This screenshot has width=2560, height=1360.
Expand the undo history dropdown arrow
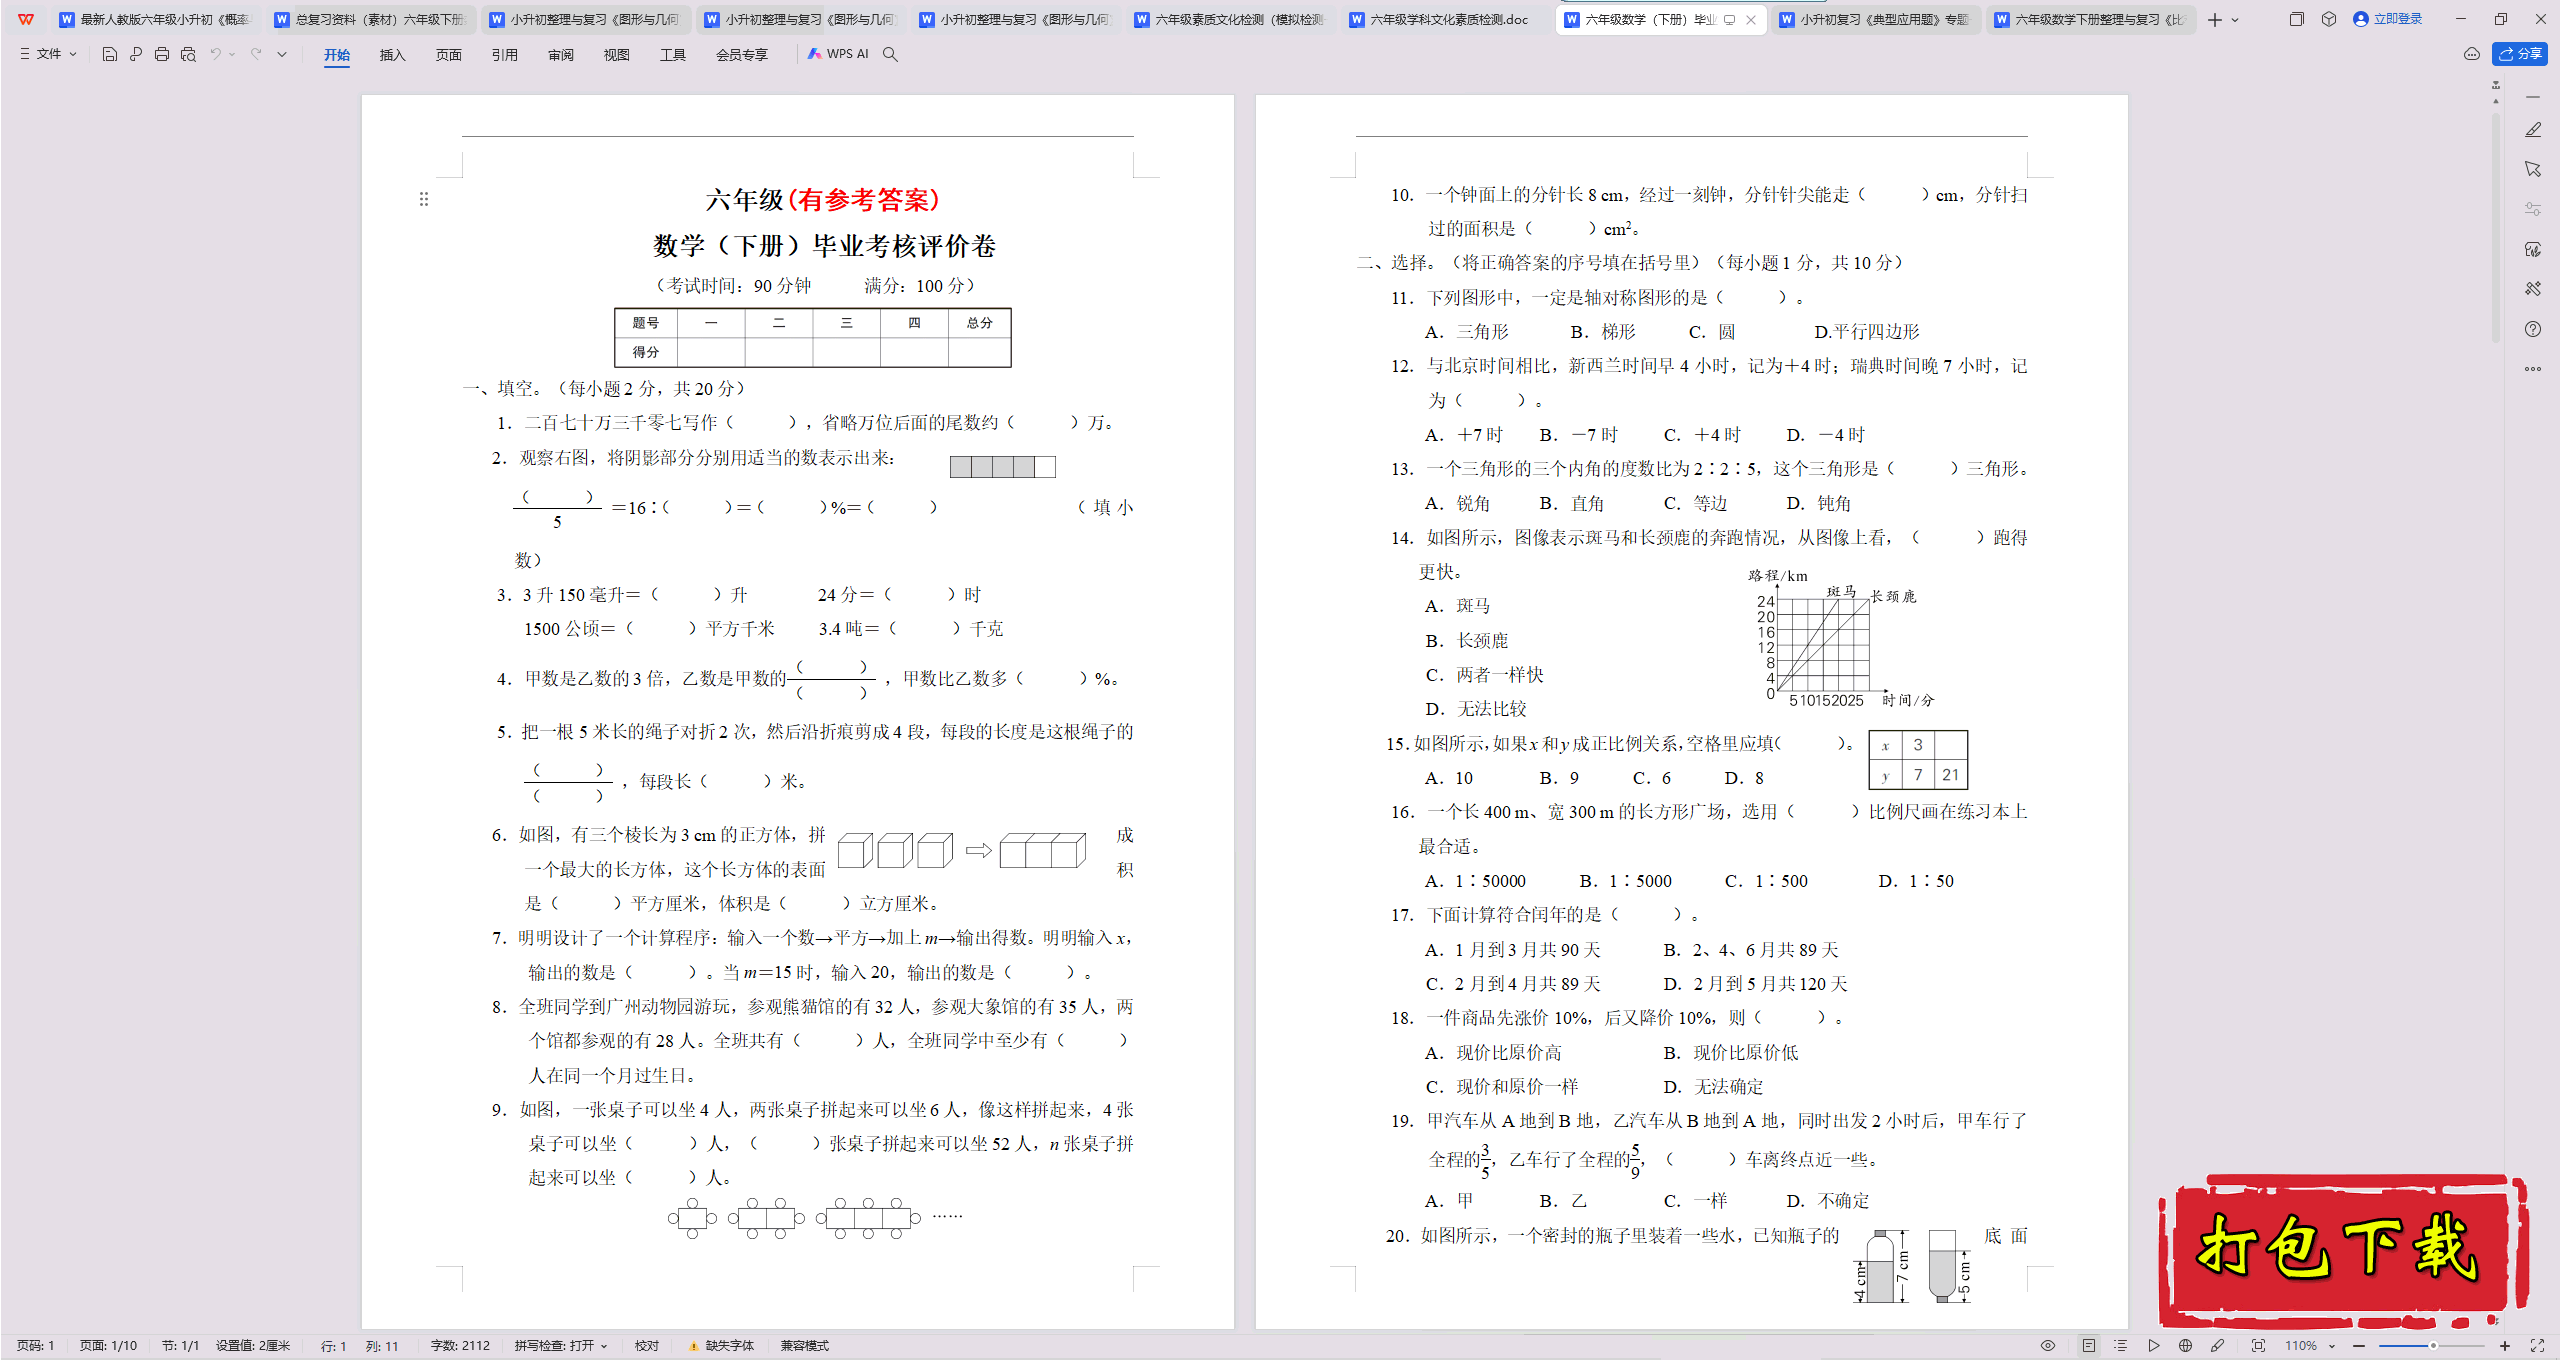[232, 54]
